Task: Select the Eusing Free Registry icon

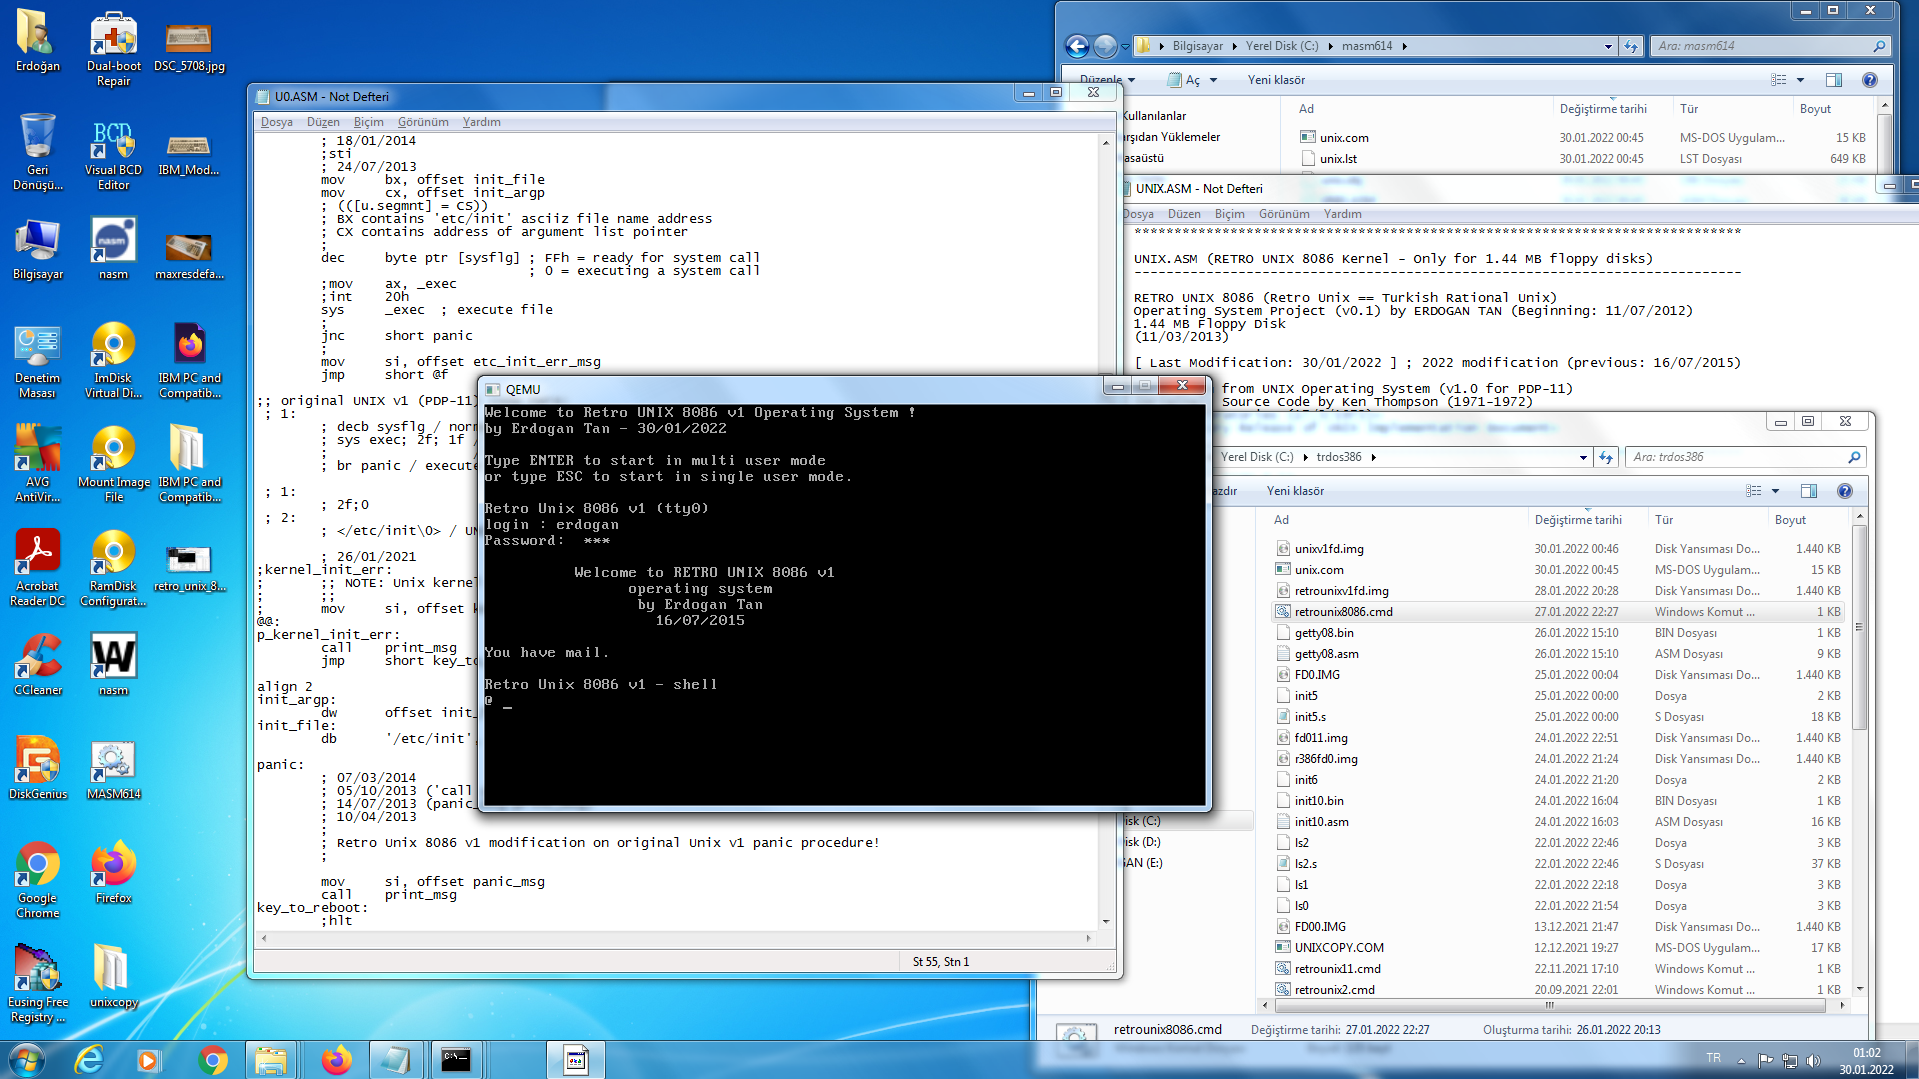Action: coord(38,984)
